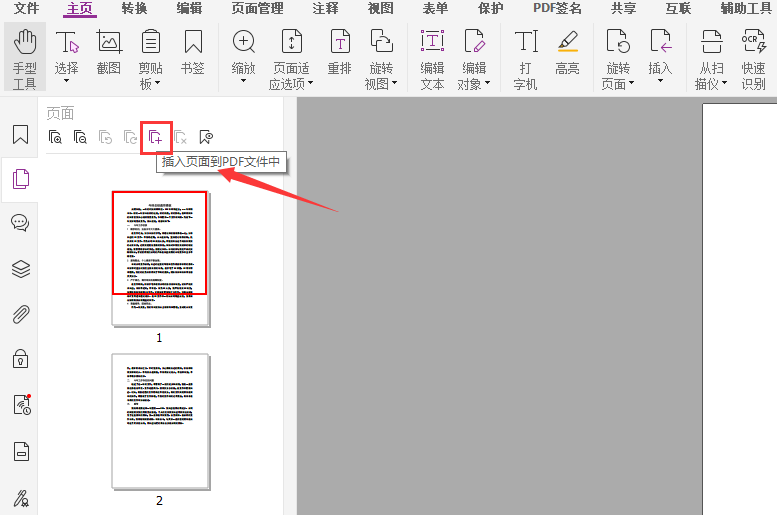777x515 pixels.
Task: Switch to the Protect (保护) tab
Action: [490, 9]
